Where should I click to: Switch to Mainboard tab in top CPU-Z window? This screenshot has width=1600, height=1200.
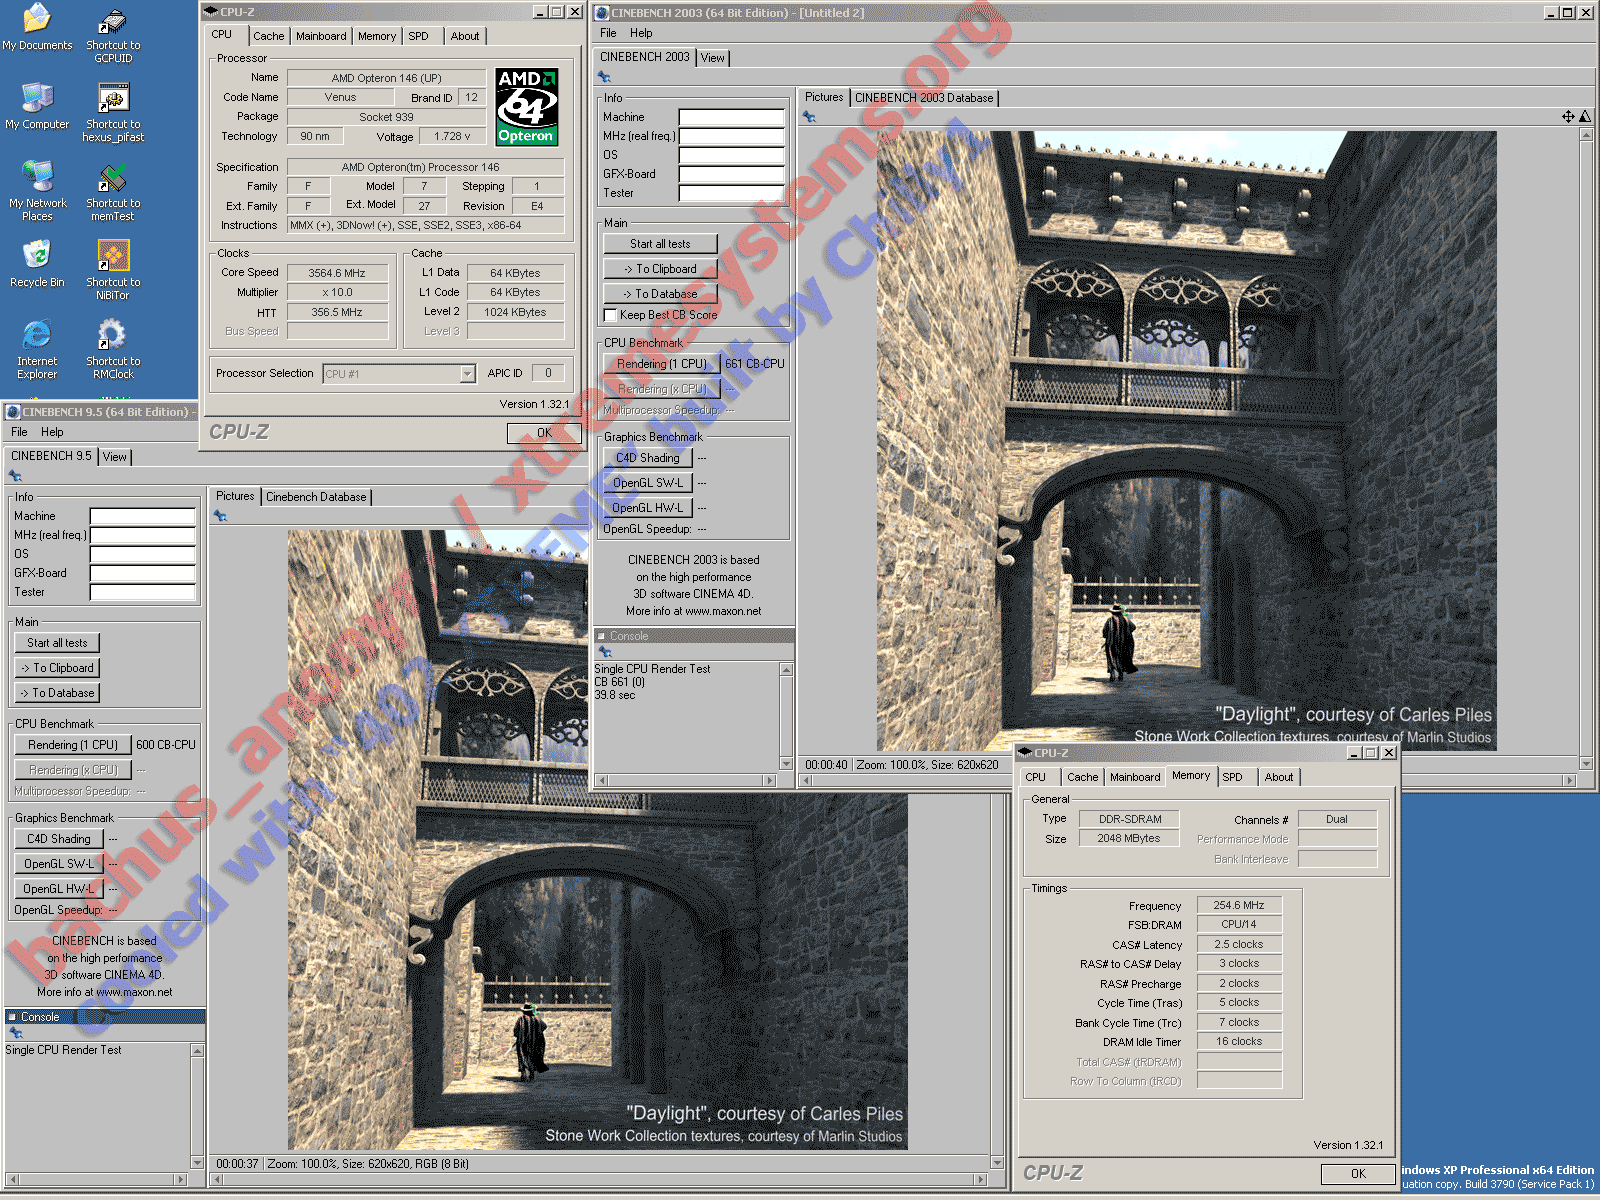click(x=321, y=36)
